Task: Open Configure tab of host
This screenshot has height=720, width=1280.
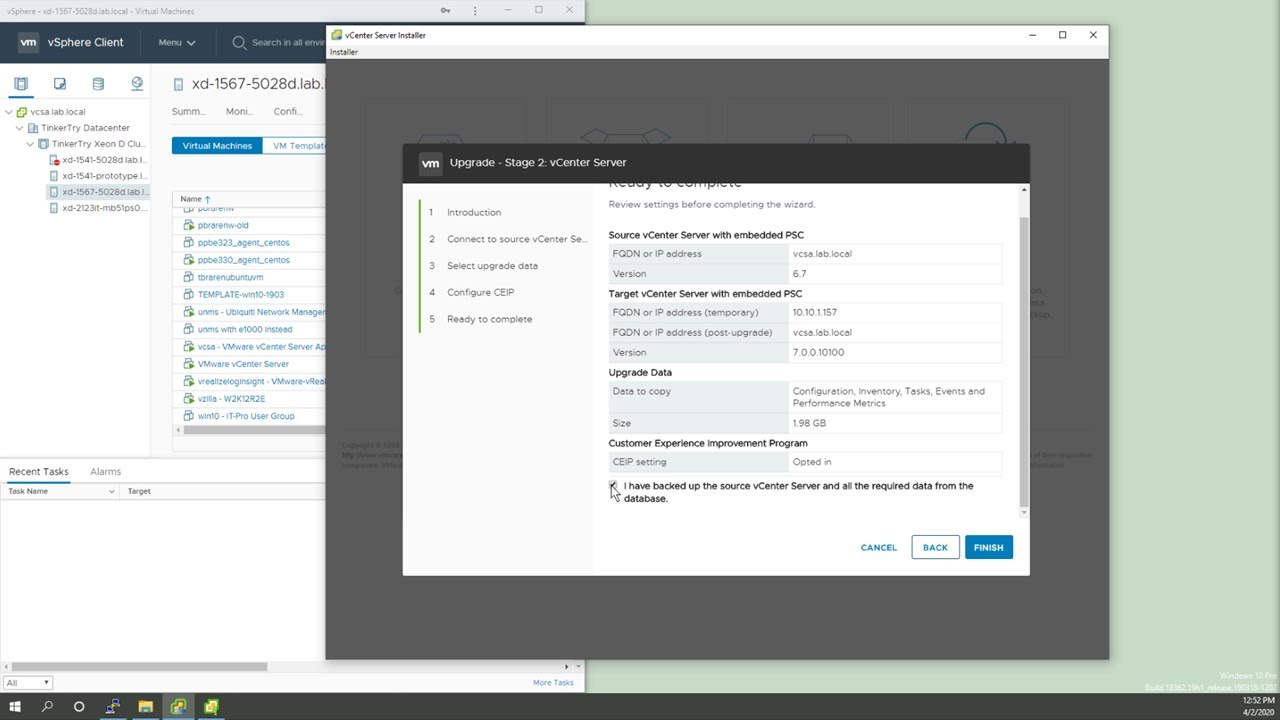Action: (287, 111)
